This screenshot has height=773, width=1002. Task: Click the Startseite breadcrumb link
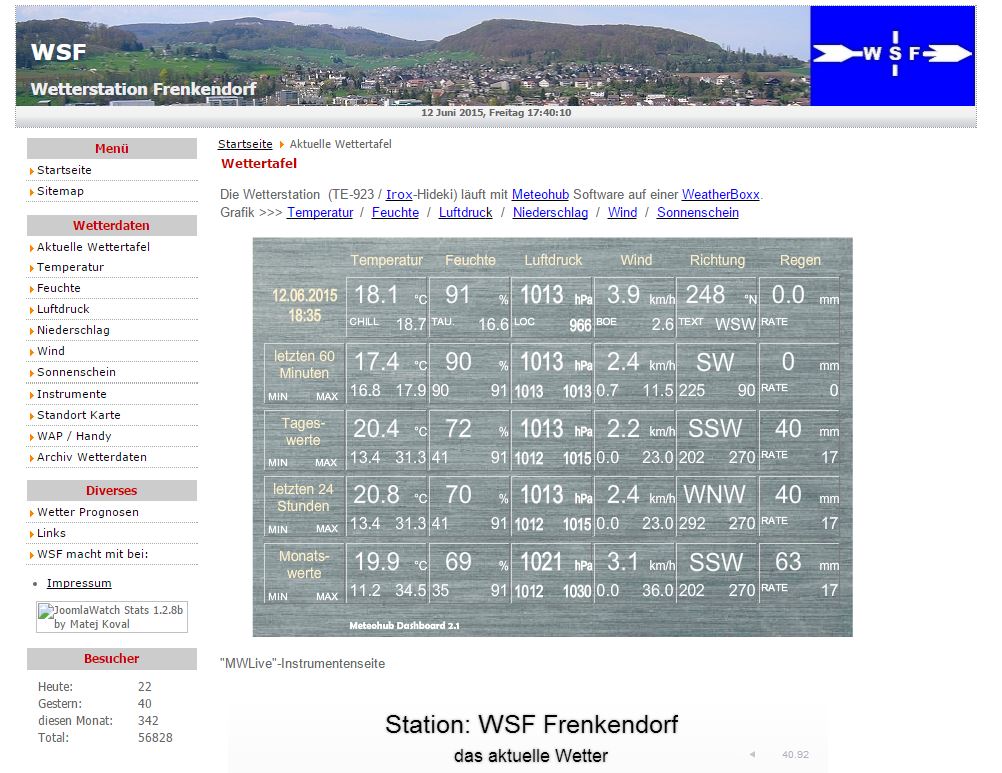pyautogui.click(x=245, y=144)
